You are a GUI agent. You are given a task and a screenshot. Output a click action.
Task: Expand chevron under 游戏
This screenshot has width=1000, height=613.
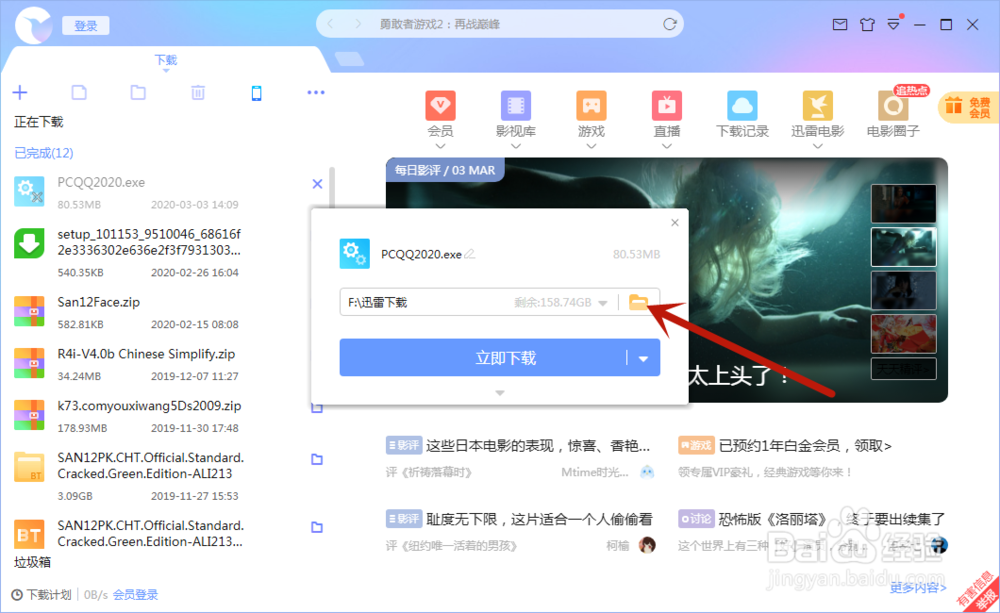click(x=591, y=146)
